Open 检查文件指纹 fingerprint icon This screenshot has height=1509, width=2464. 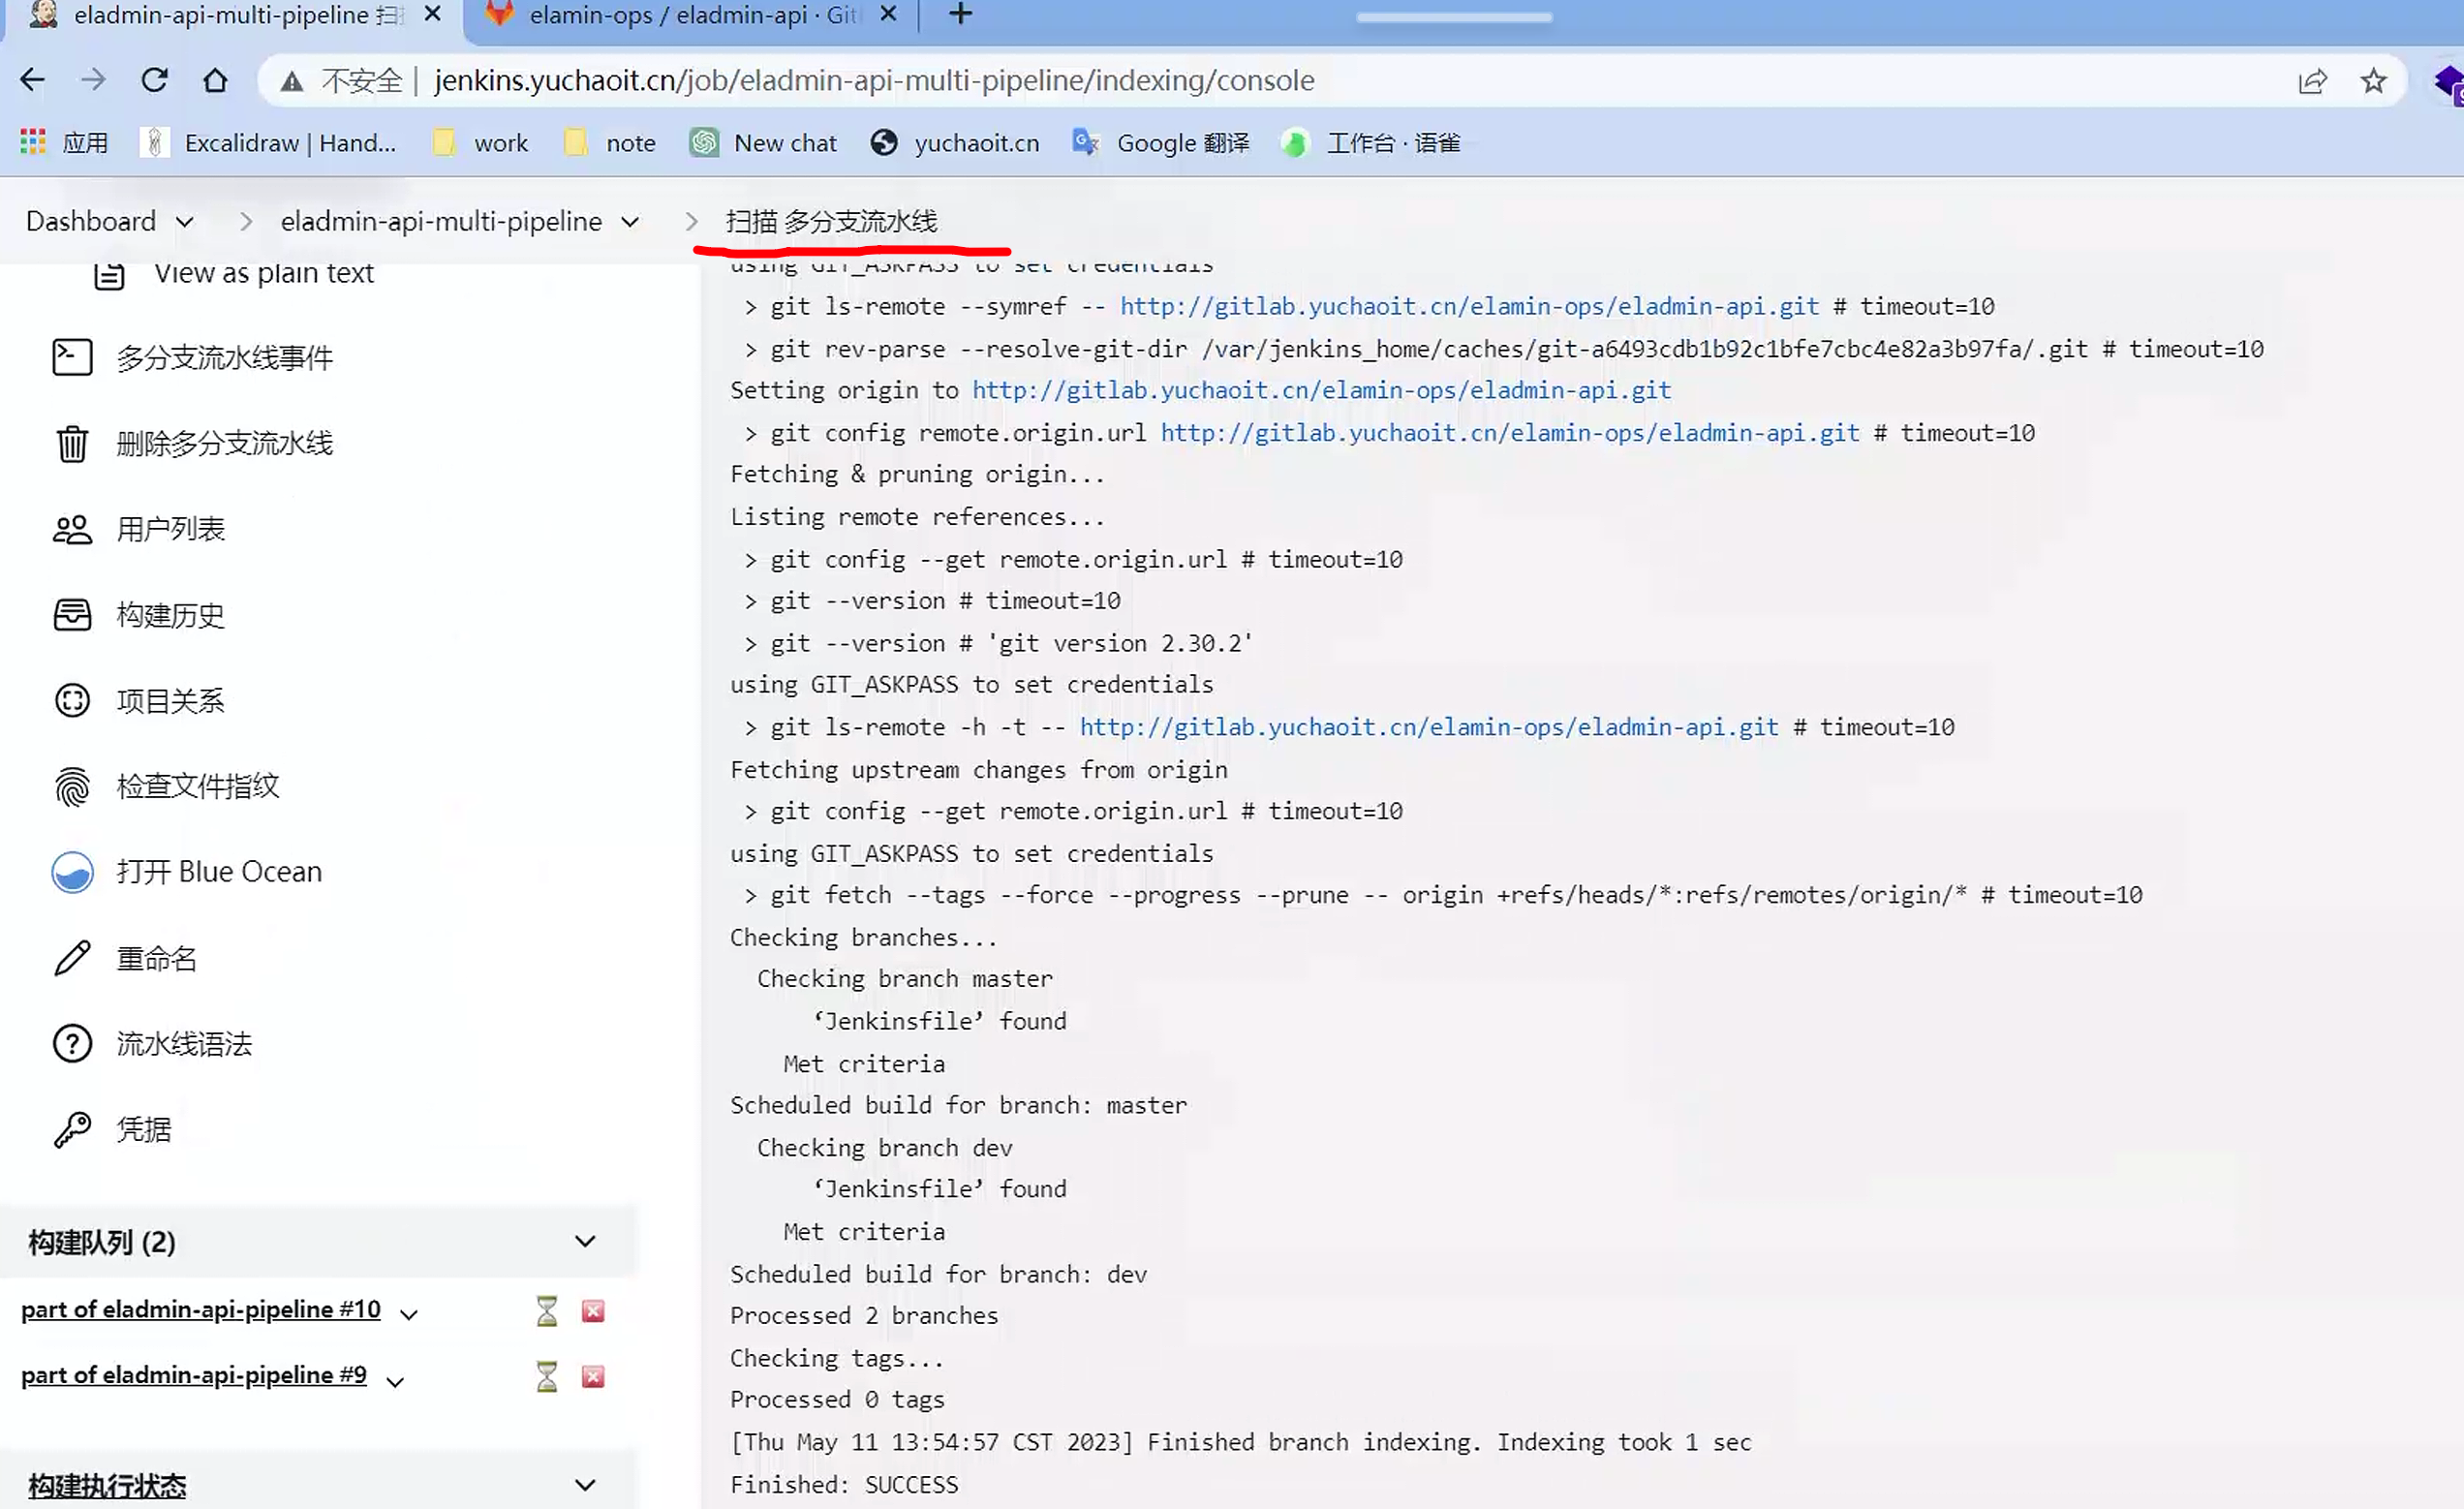[x=71, y=786]
